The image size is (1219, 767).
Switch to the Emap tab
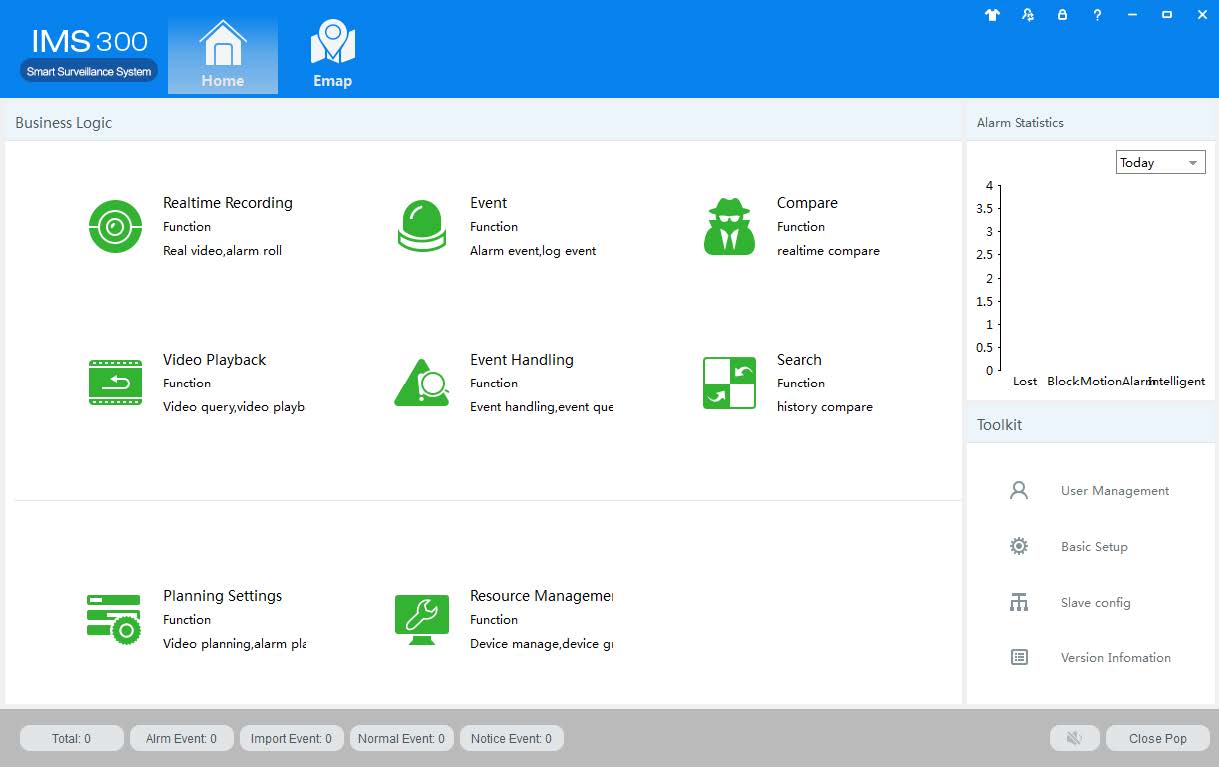tap(332, 56)
